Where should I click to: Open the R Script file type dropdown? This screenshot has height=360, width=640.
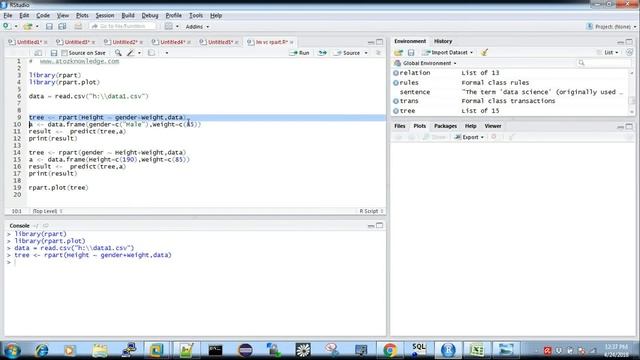tap(371, 211)
